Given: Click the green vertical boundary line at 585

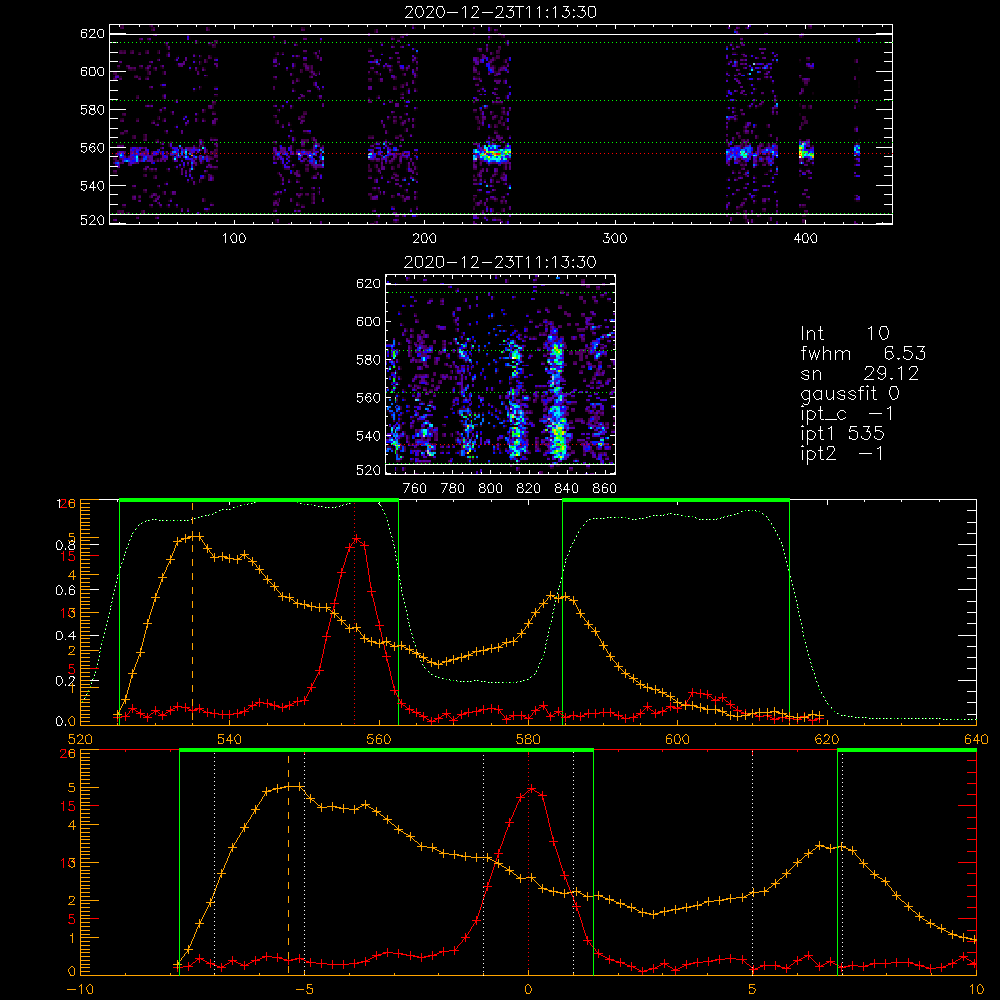Looking at the screenshot, I should pos(562,612).
